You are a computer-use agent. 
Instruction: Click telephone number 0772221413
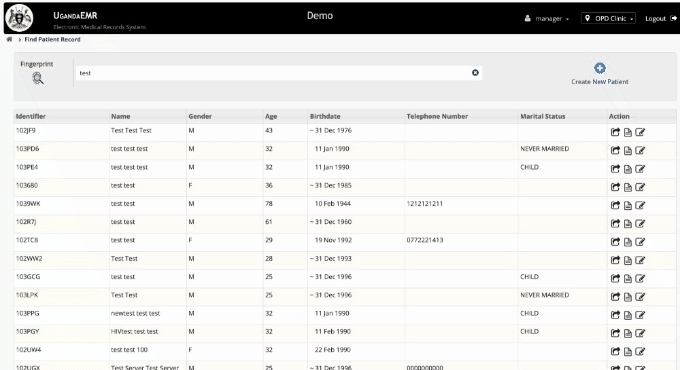[425, 240]
